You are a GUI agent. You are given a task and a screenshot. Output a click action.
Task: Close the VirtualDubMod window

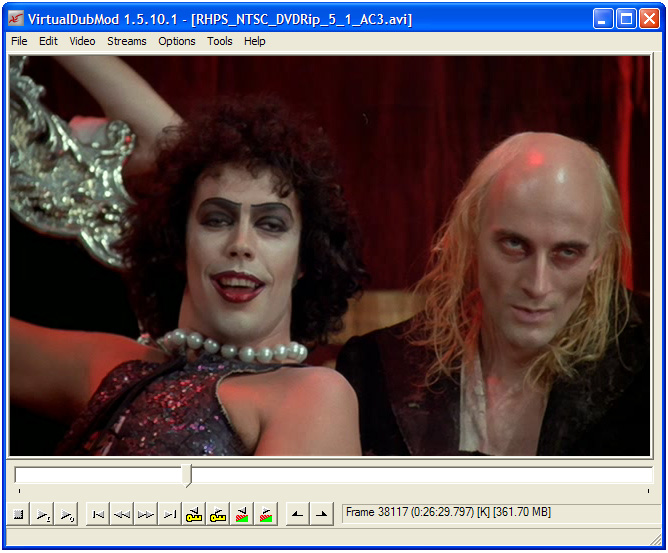(x=649, y=19)
